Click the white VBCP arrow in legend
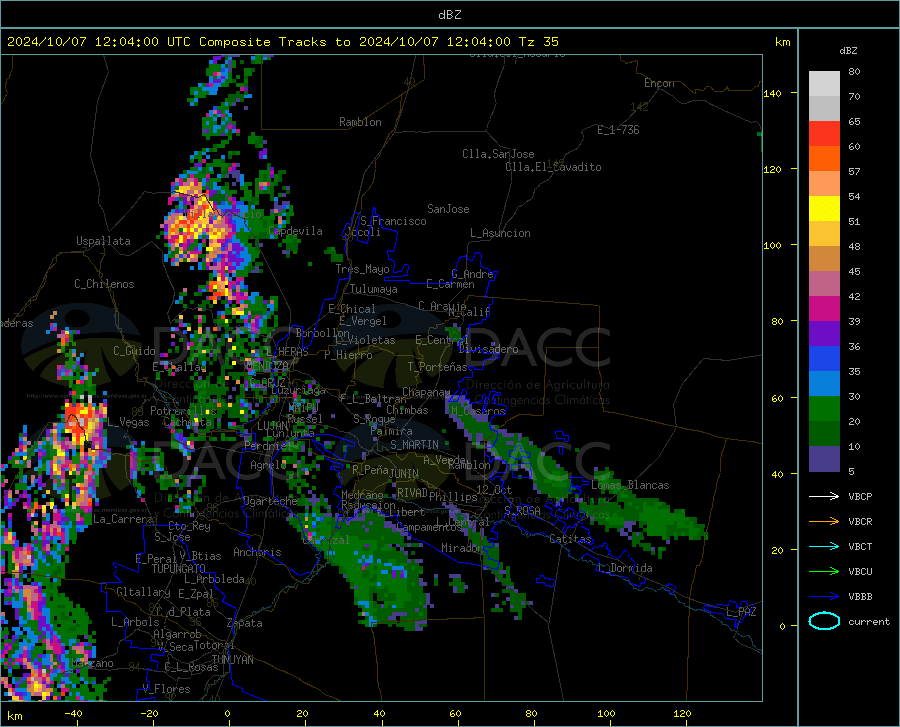Viewport: 900px width, 727px height. (824, 496)
